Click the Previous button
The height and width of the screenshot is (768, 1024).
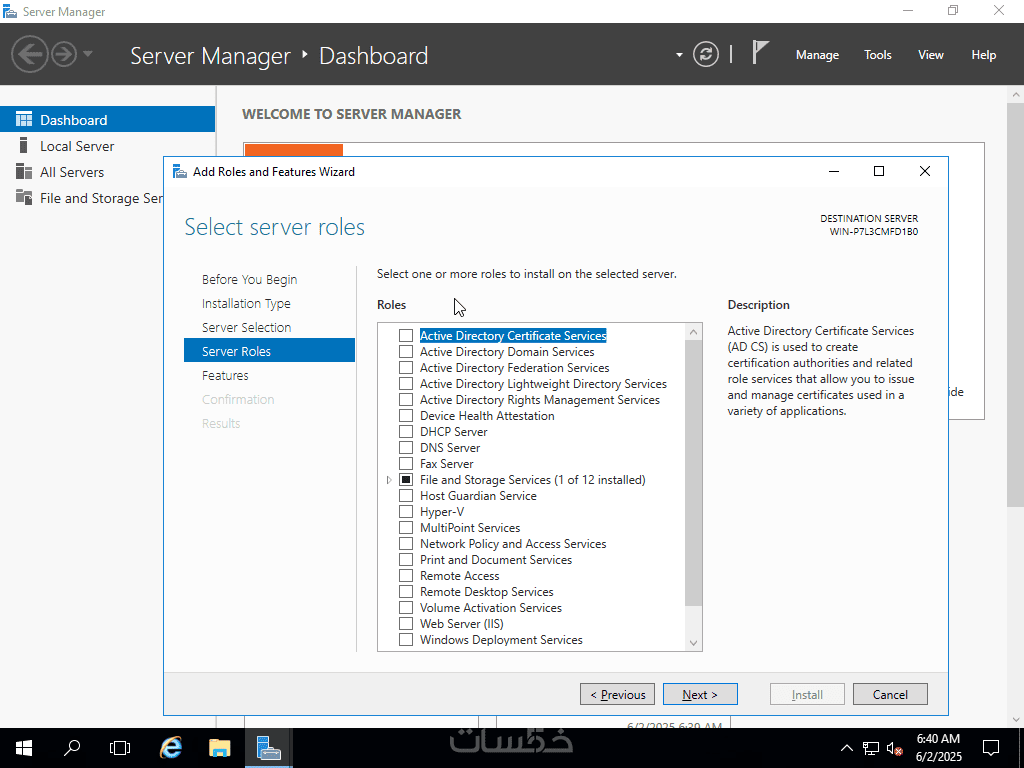[618, 694]
